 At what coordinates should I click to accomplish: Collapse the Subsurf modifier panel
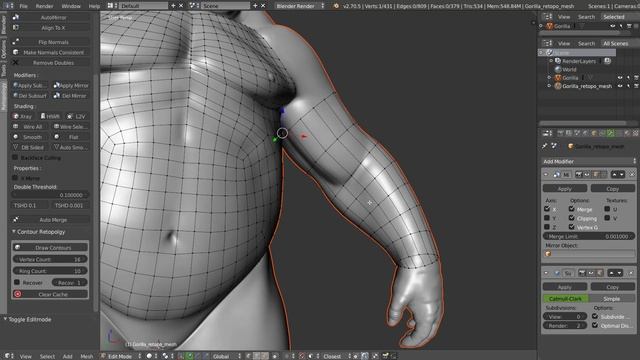click(546, 273)
